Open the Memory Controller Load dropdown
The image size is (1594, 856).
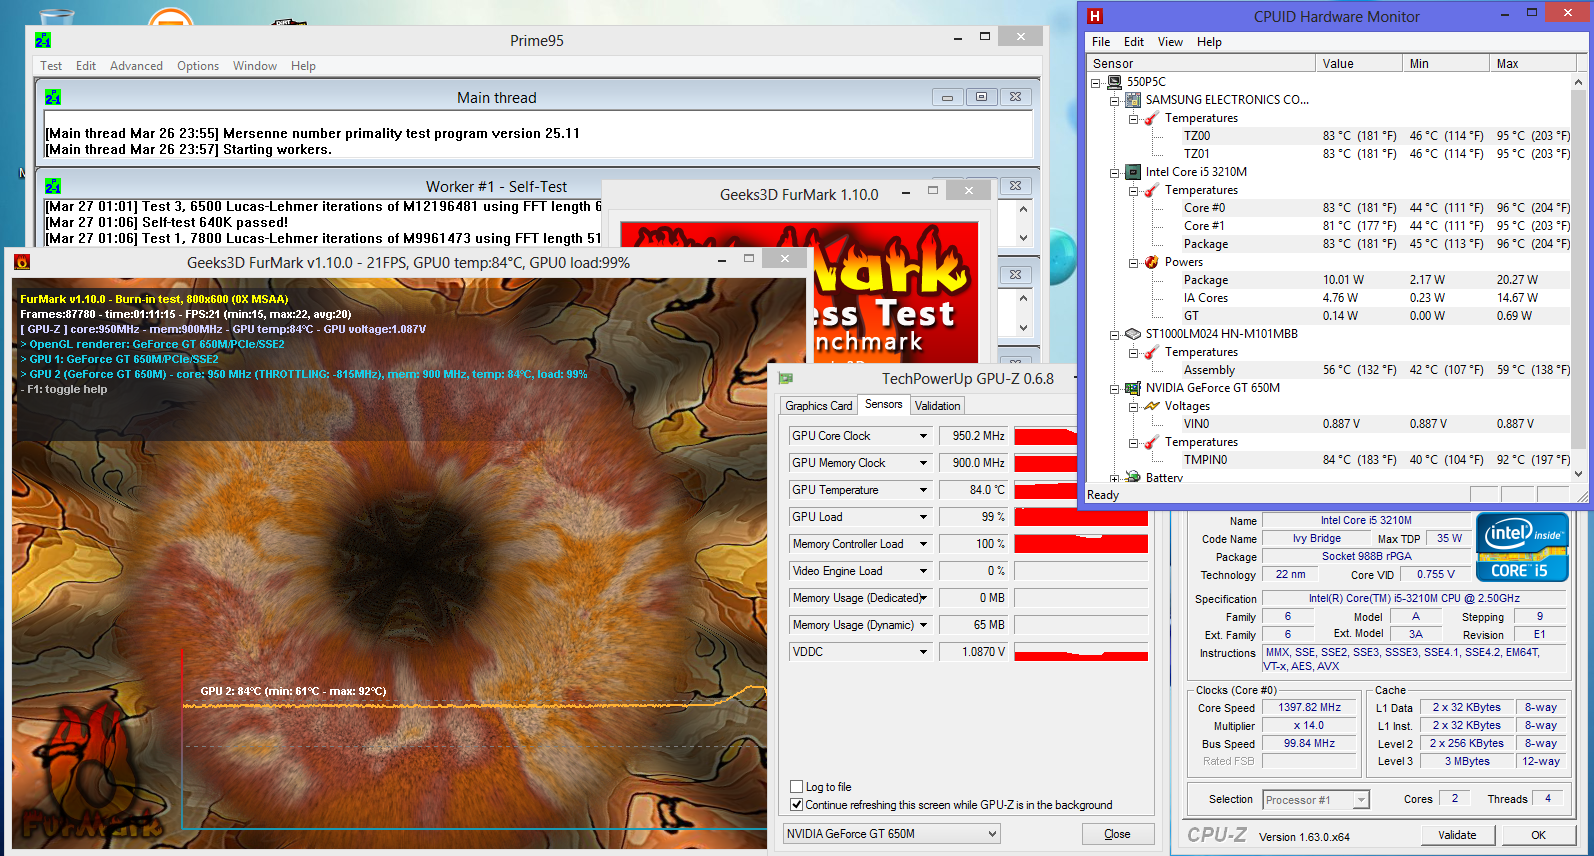(923, 544)
